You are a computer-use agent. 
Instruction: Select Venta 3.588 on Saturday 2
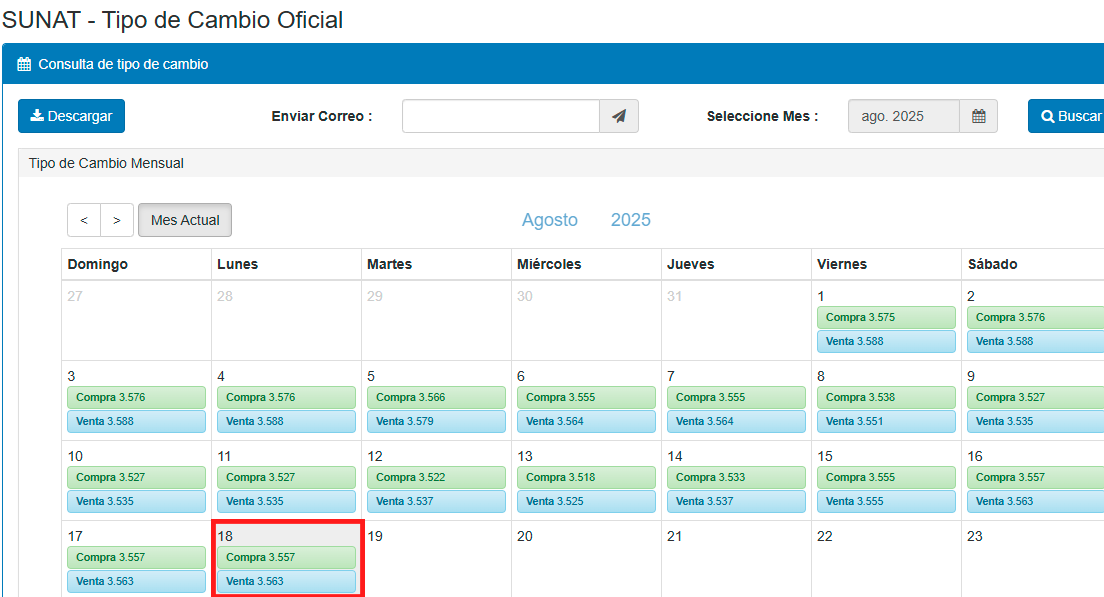[1036, 341]
